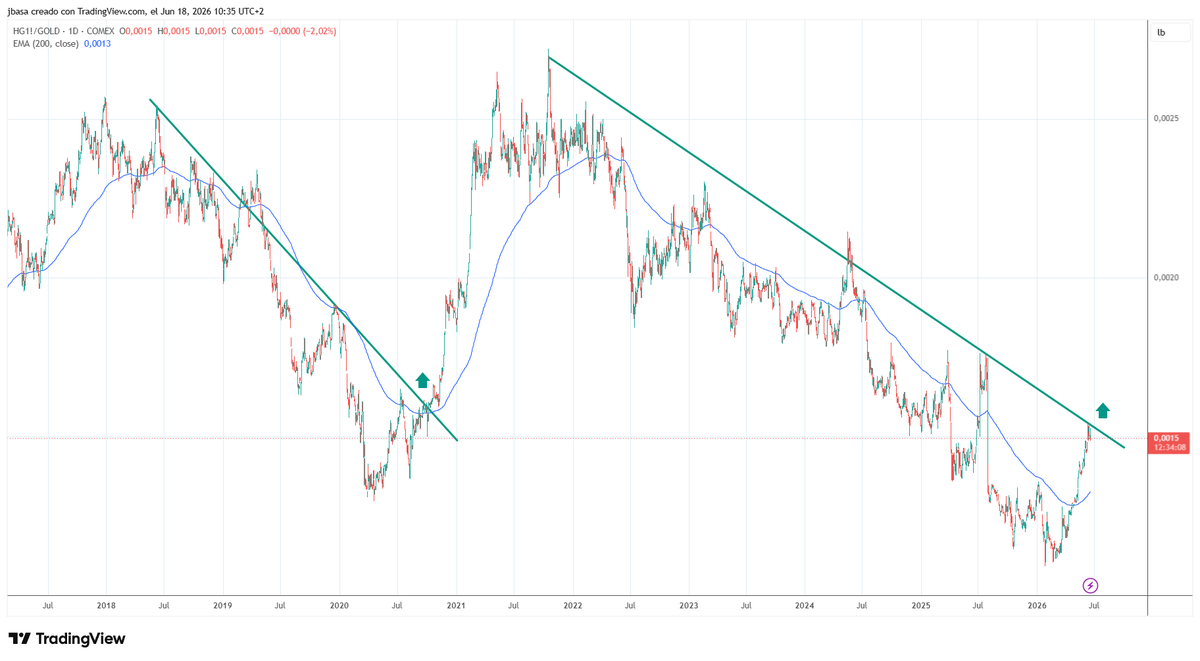
Task: Click the EMA value 0,0013
Action: click(x=97, y=44)
